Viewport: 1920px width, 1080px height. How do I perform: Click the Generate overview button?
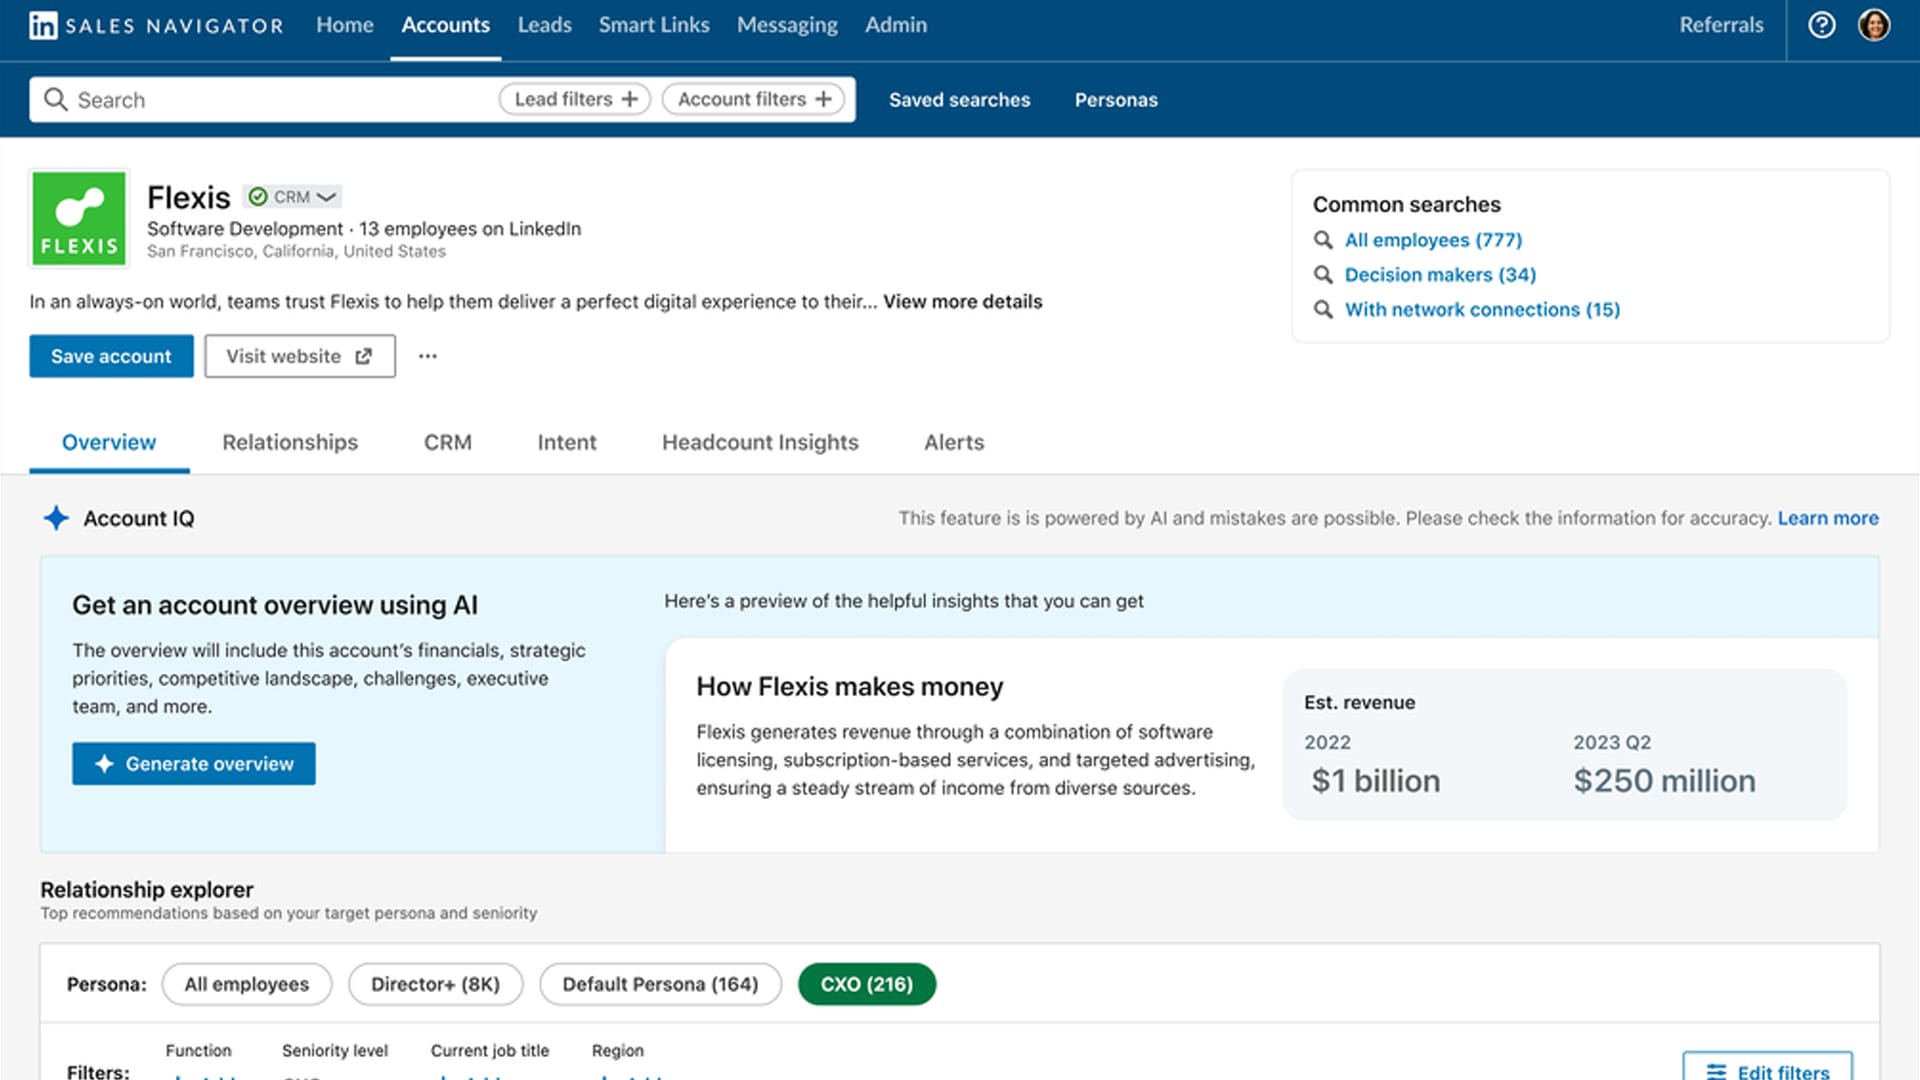click(x=193, y=763)
